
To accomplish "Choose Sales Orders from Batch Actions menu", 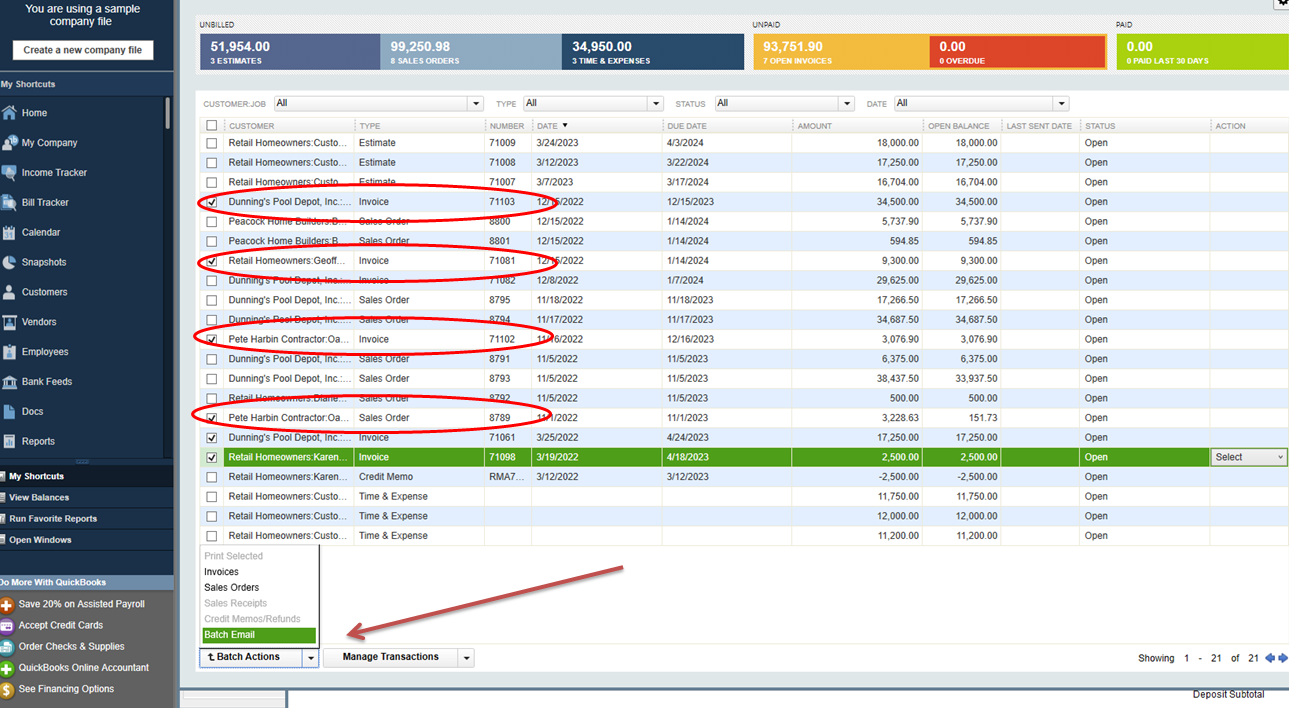I will (x=232, y=588).
